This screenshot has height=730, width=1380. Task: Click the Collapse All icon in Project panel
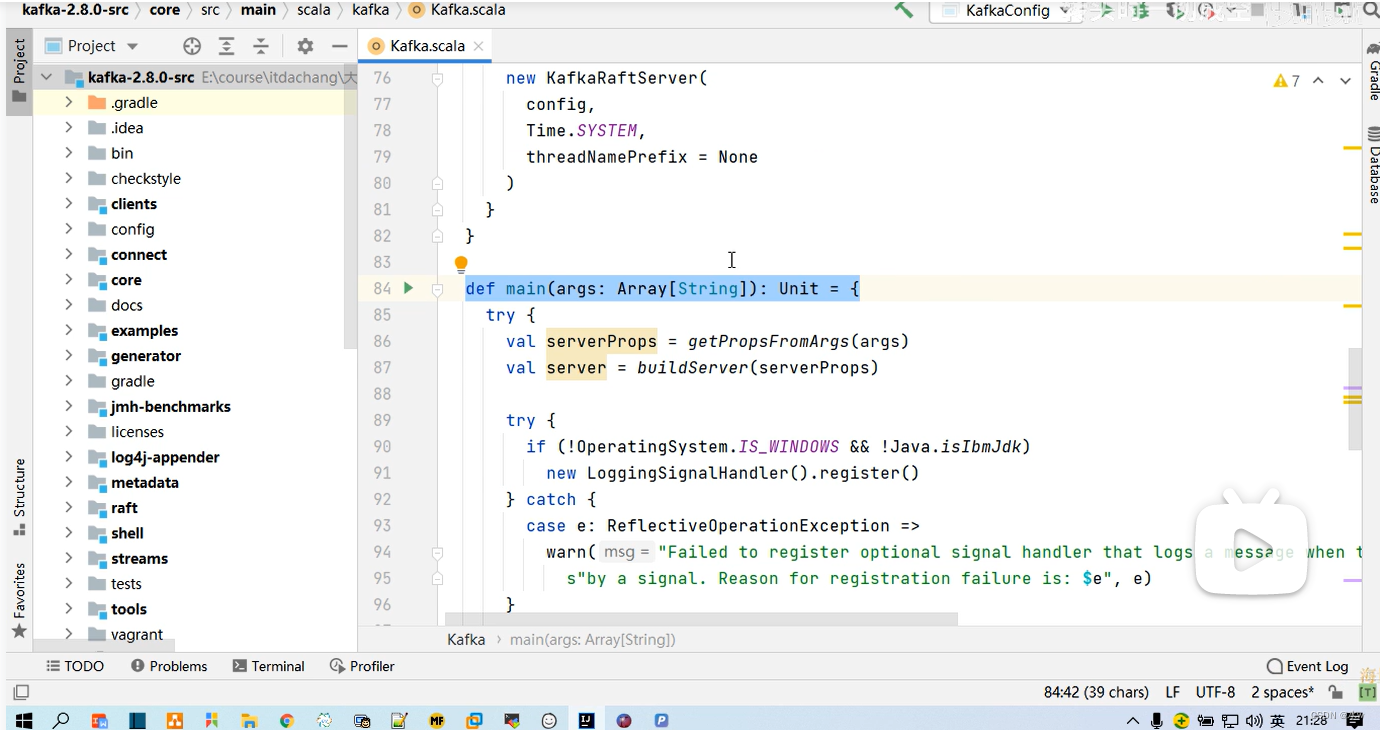coord(261,46)
